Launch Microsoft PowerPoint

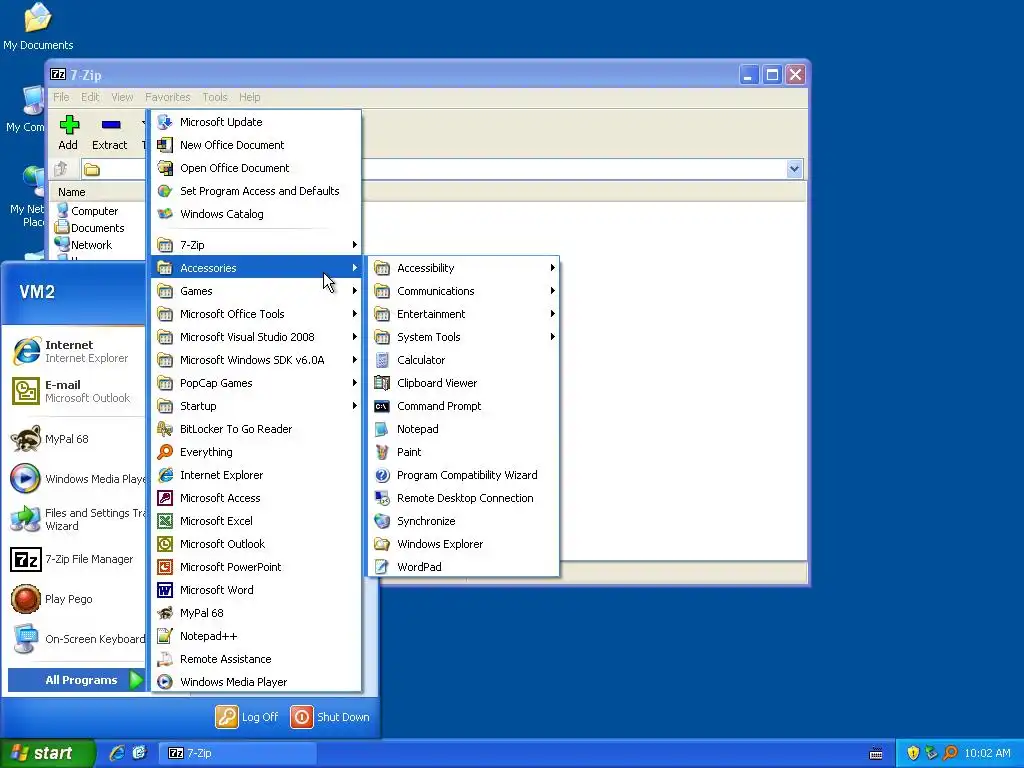(256, 567)
